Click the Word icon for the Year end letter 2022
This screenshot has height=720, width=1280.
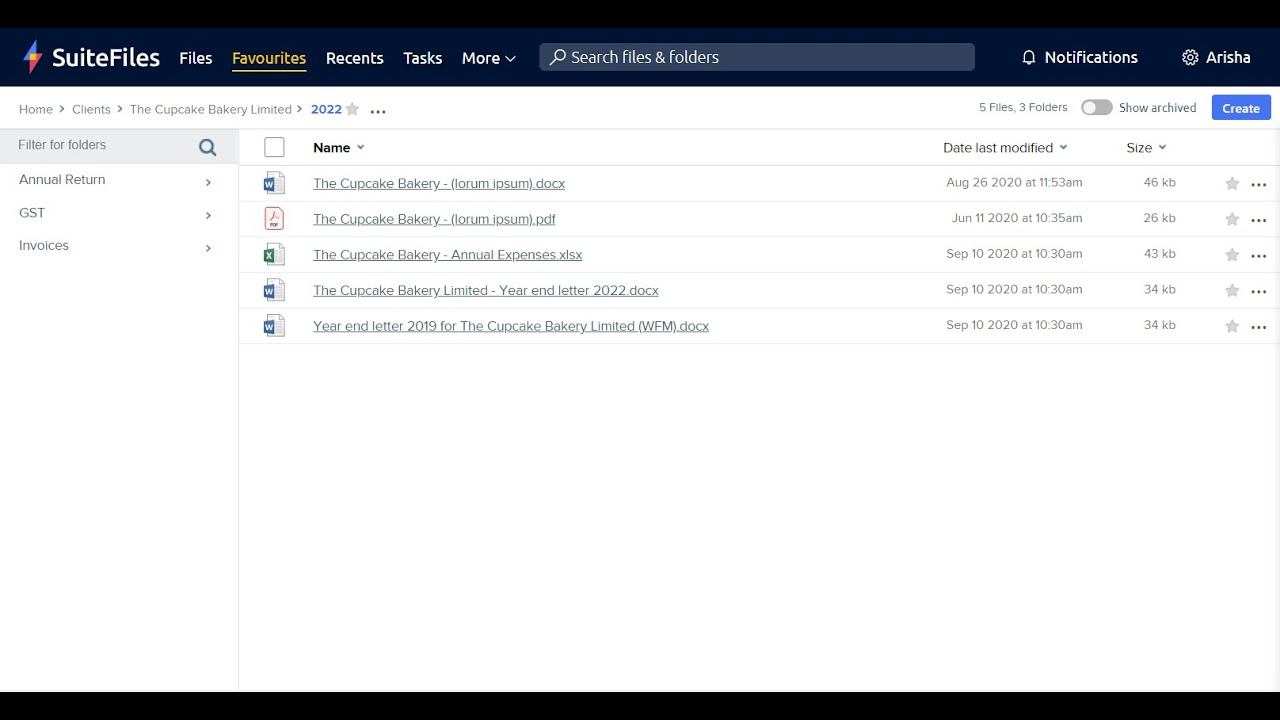(273, 289)
